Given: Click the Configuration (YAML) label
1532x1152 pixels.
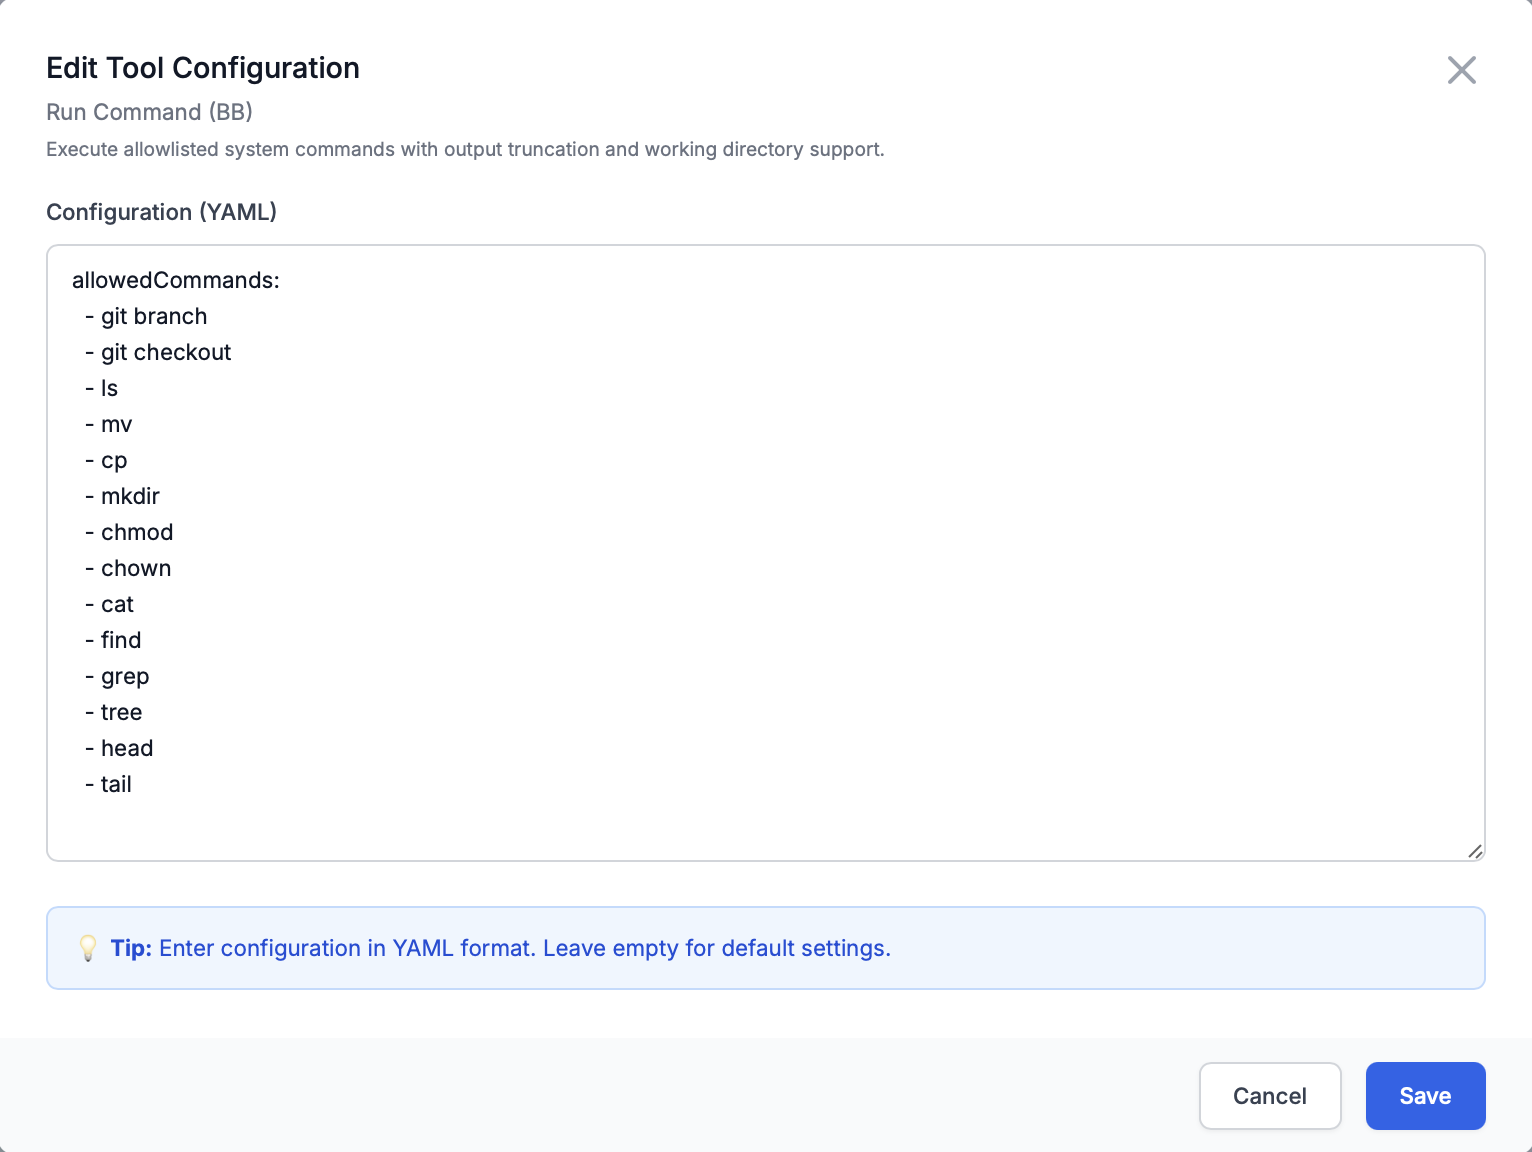Looking at the screenshot, I should (161, 212).
